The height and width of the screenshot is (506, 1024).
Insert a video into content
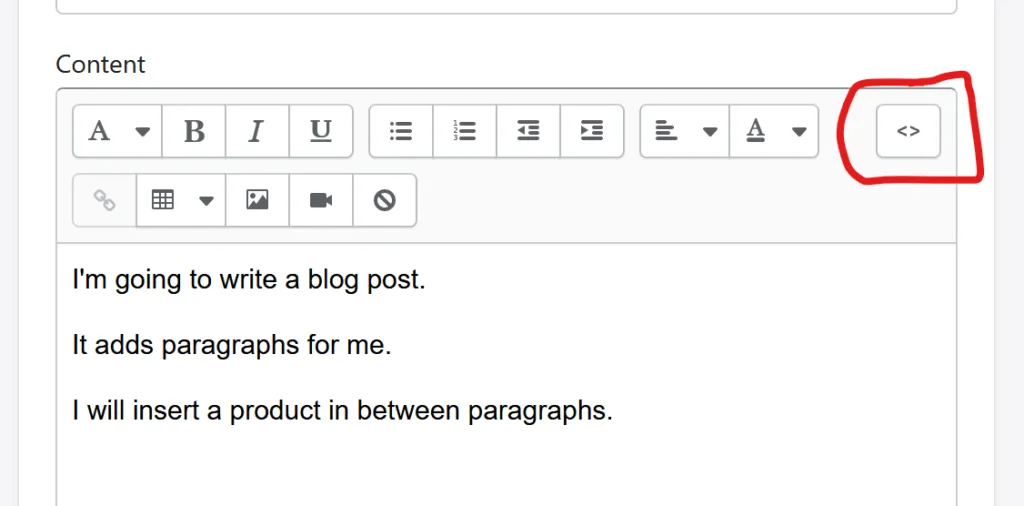(320, 200)
